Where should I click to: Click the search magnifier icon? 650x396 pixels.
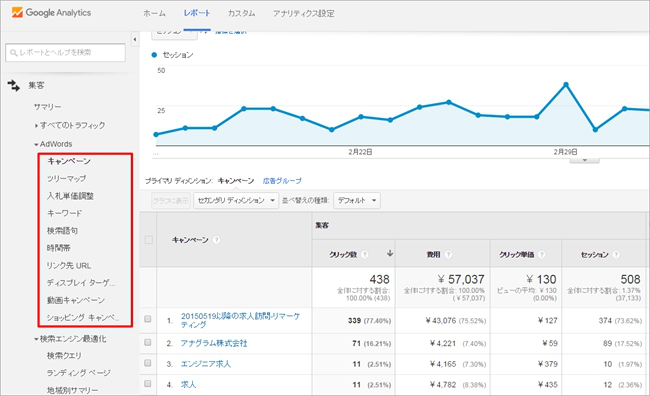pos(13,53)
